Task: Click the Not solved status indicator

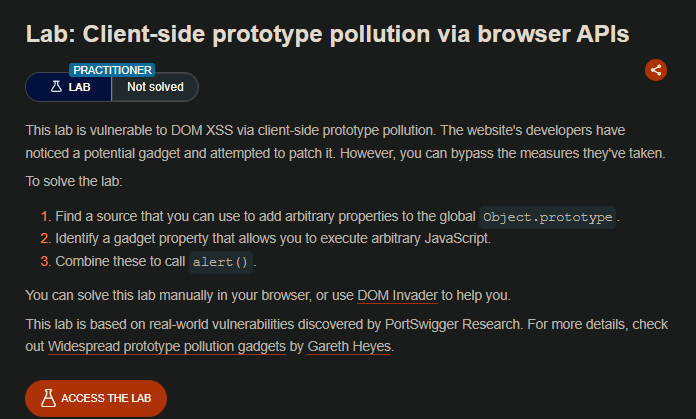Action: pyautogui.click(x=155, y=87)
